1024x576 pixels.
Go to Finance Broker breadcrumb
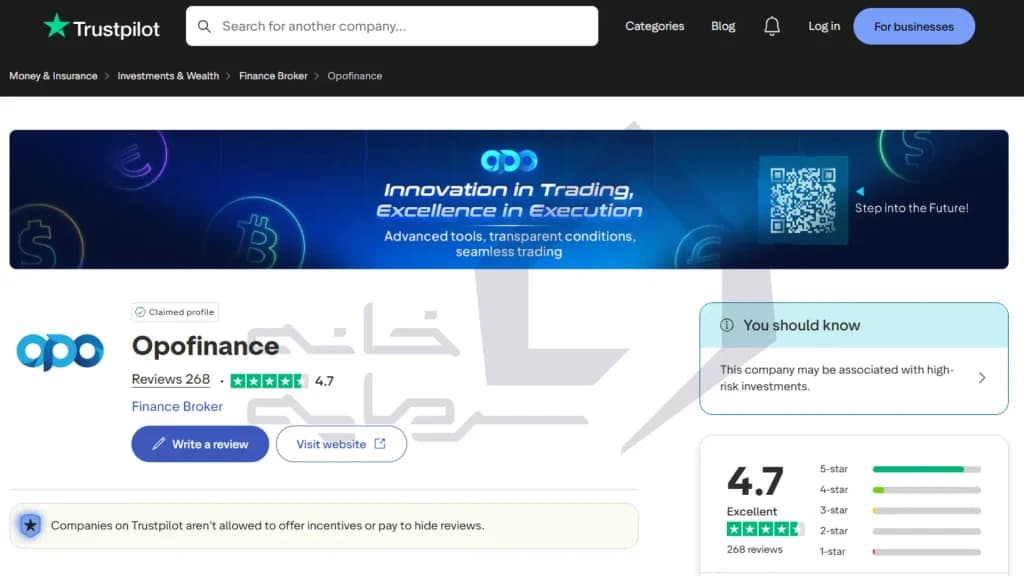click(273, 76)
